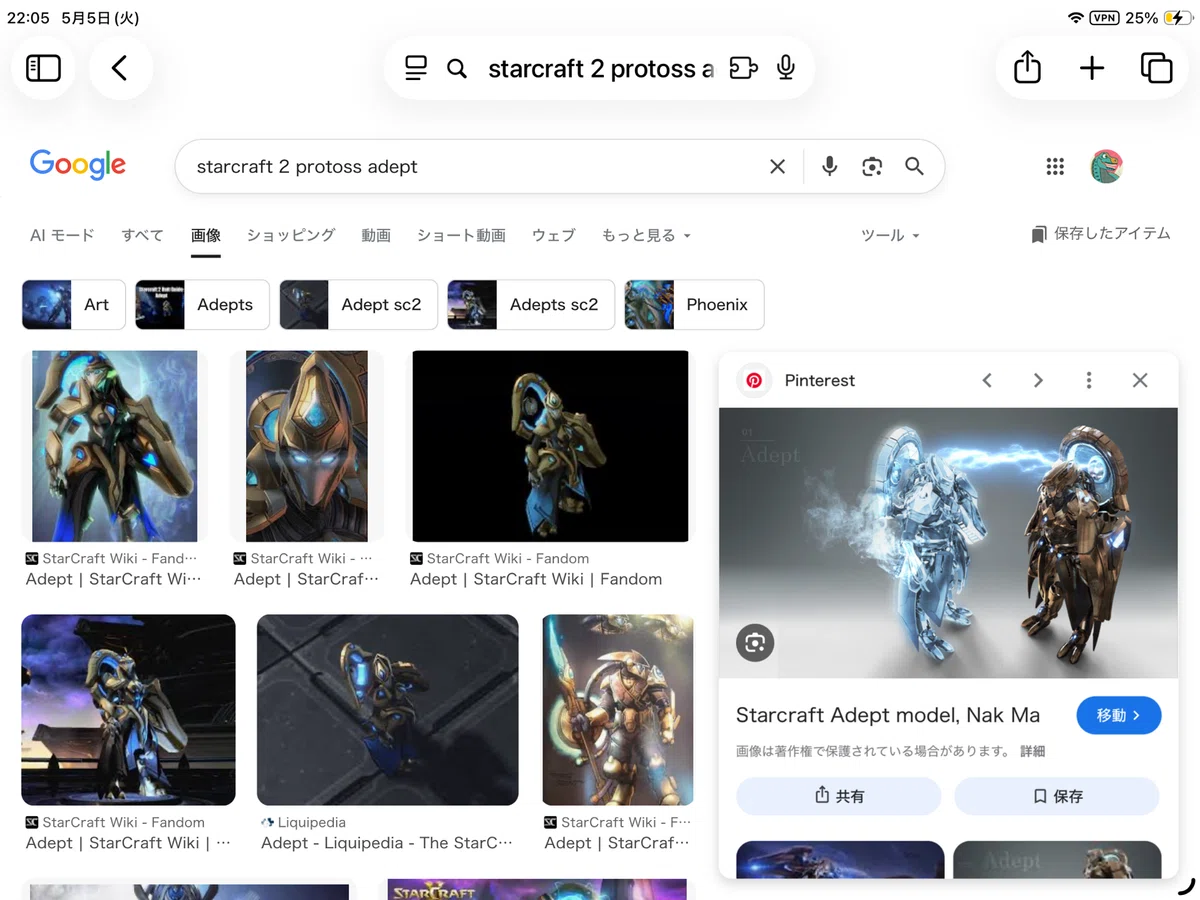This screenshot has width=1200, height=900.
Task: Expand the もっと見る dropdown
Action: pyautogui.click(x=646, y=236)
